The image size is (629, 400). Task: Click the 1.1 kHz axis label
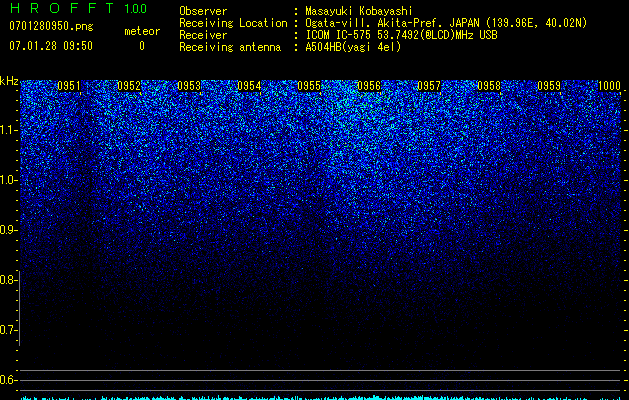pyautogui.click(x=8, y=130)
